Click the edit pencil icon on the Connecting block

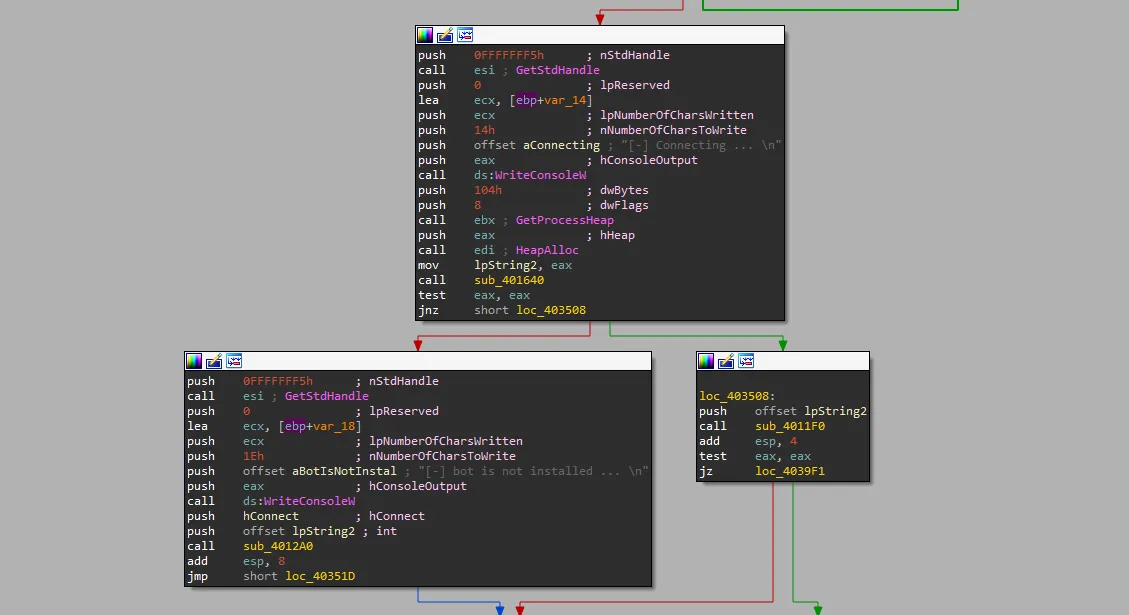[x=445, y=35]
